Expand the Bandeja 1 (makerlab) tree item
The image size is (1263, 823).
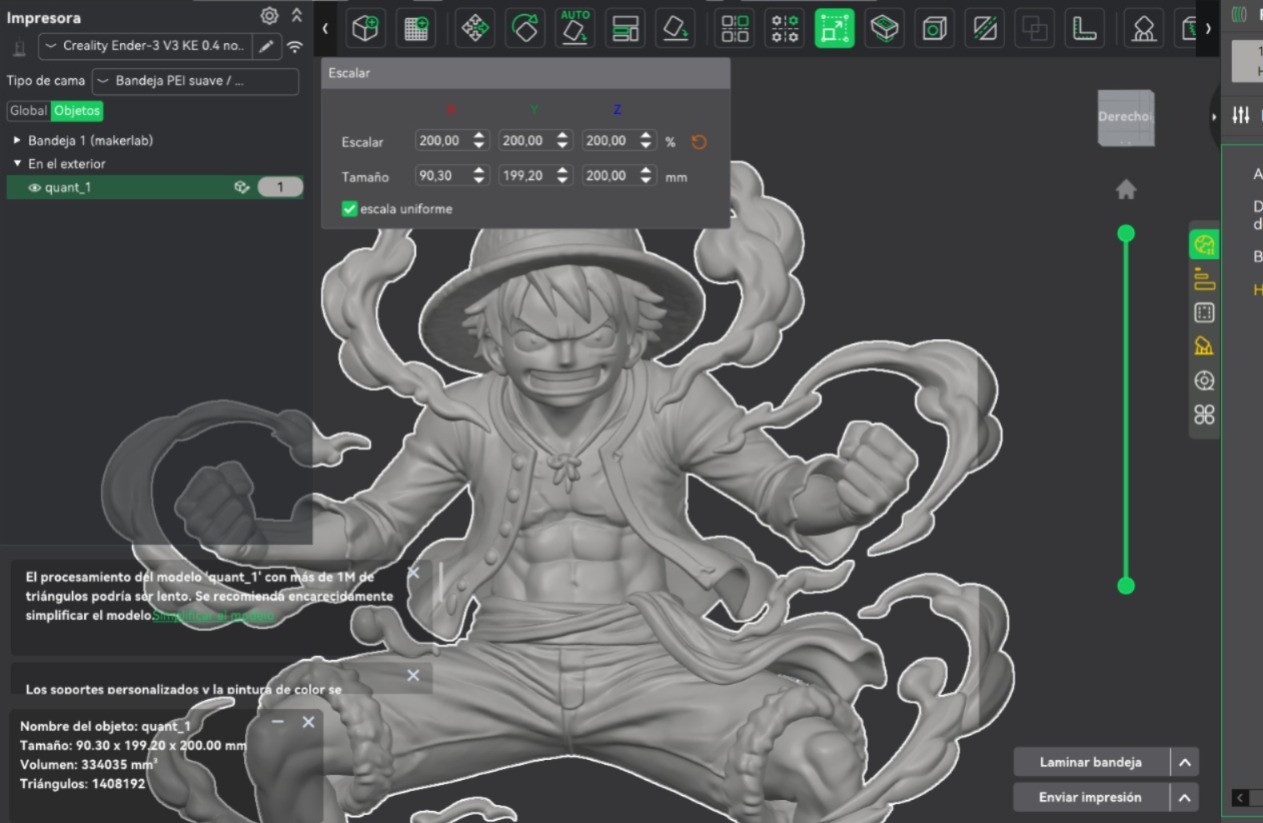(x=17, y=141)
